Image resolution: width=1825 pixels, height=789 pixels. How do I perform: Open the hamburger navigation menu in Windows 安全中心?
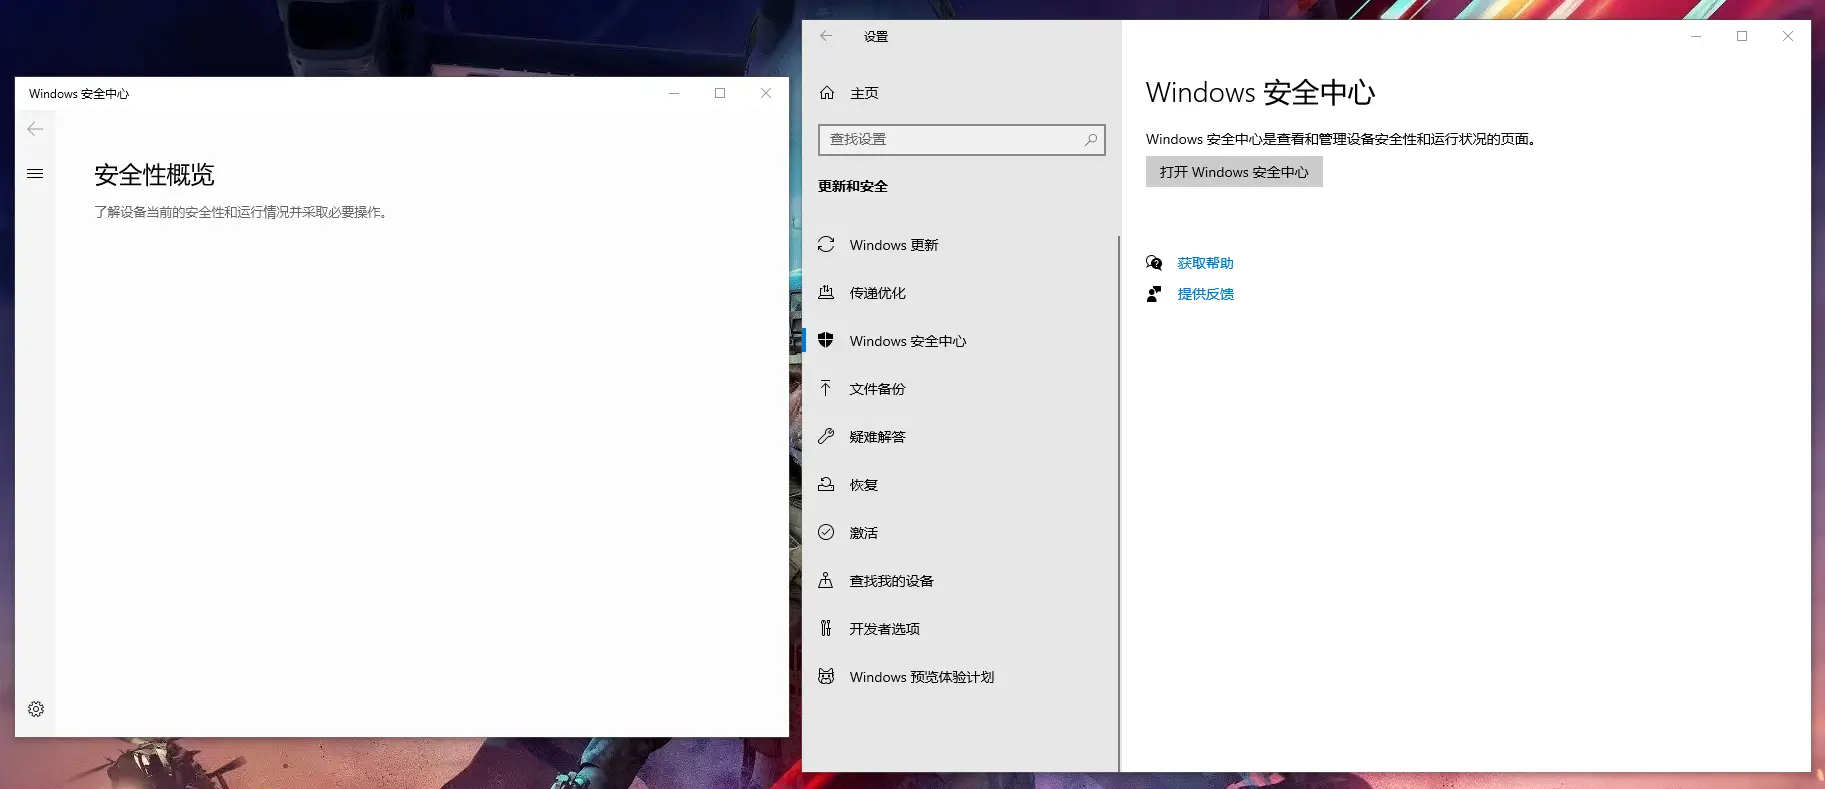(35, 174)
